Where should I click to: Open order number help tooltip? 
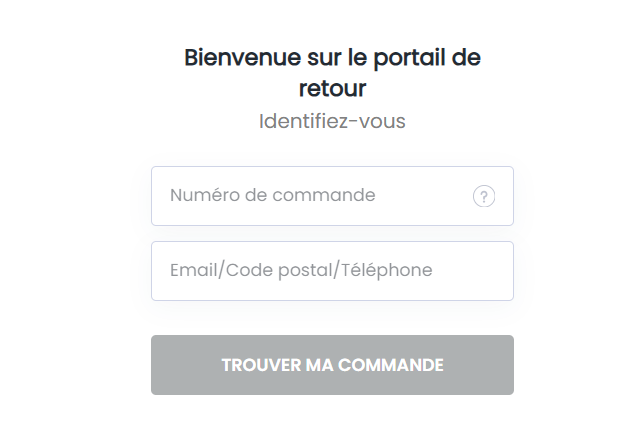[484, 197]
